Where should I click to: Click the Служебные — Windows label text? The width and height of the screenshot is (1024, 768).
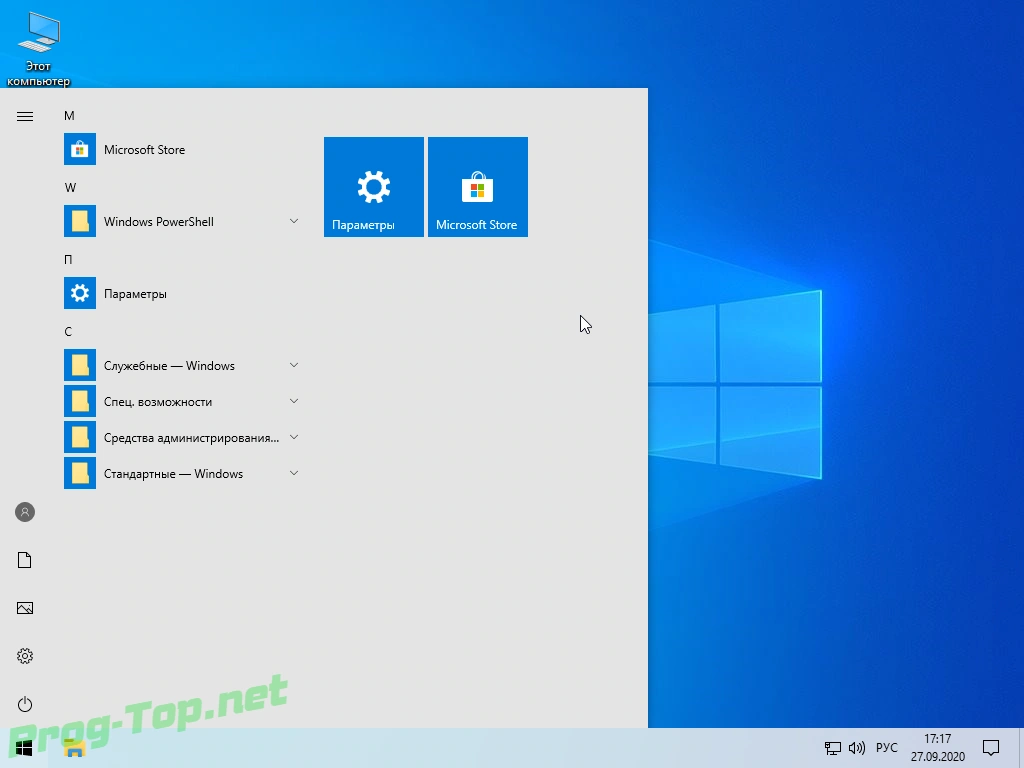click(x=169, y=366)
